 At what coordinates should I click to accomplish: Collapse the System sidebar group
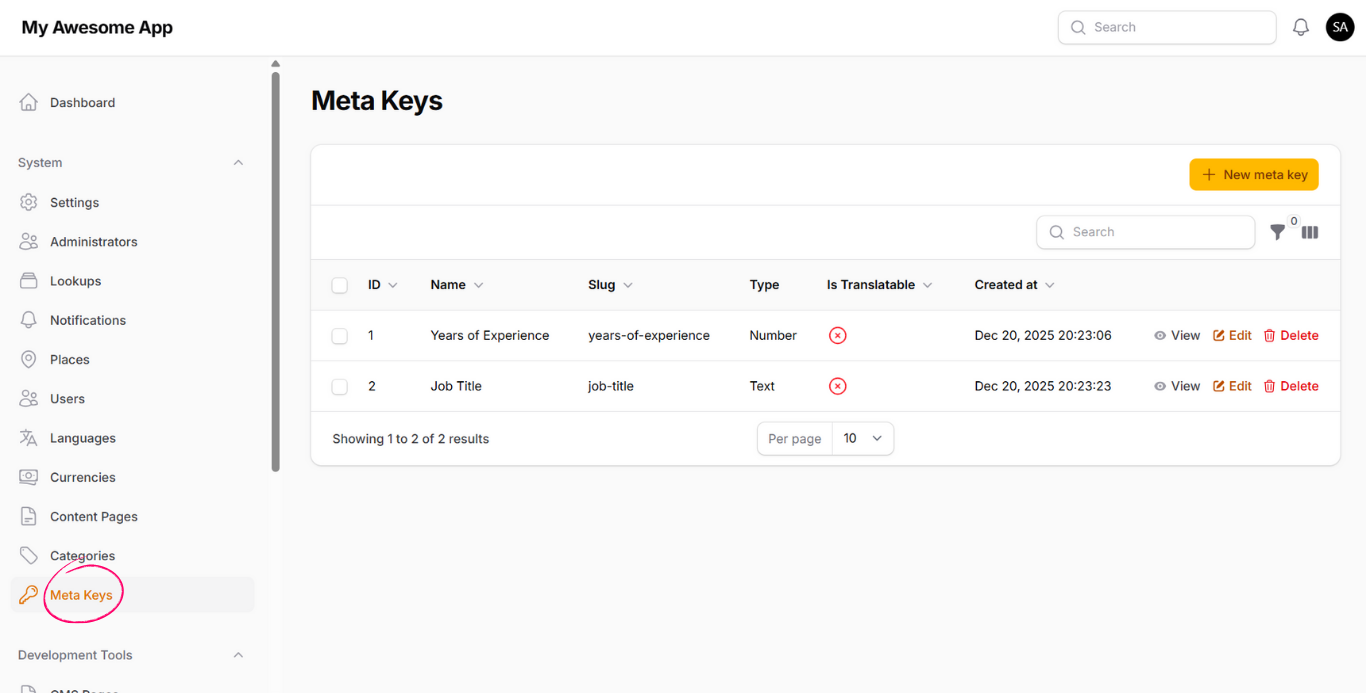coord(238,163)
